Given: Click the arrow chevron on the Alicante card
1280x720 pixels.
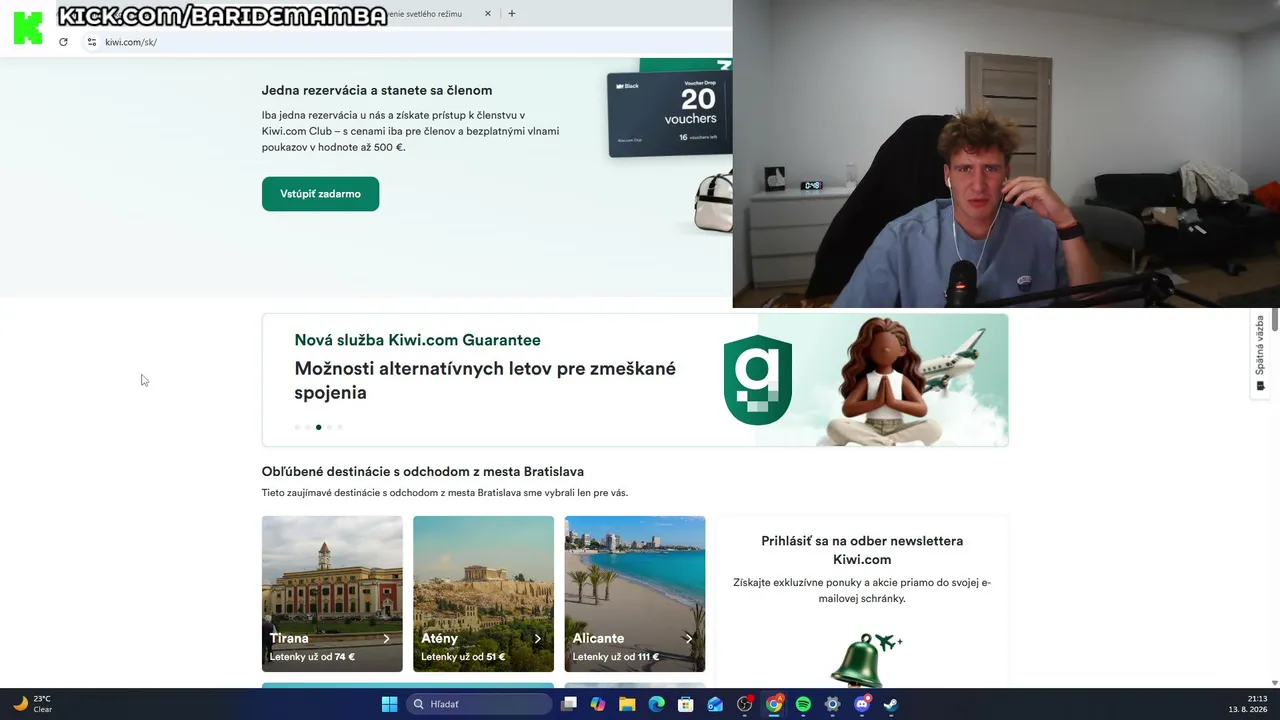Looking at the screenshot, I should point(688,638).
